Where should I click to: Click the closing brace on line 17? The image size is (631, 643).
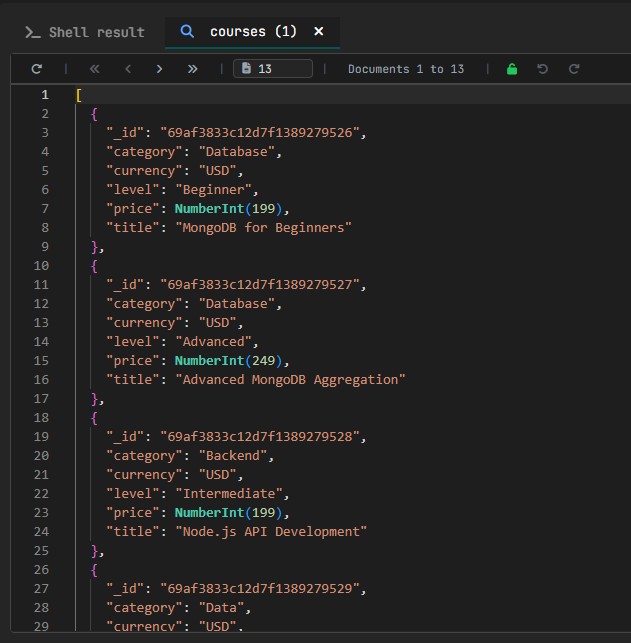coord(95,399)
